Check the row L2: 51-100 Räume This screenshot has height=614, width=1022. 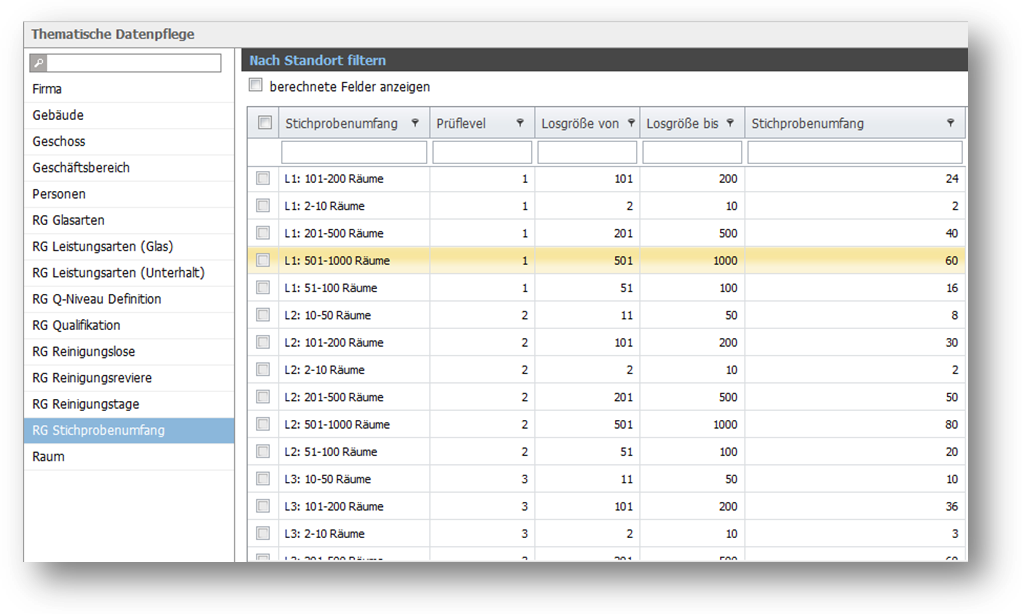pyautogui.click(x=263, y=452)
